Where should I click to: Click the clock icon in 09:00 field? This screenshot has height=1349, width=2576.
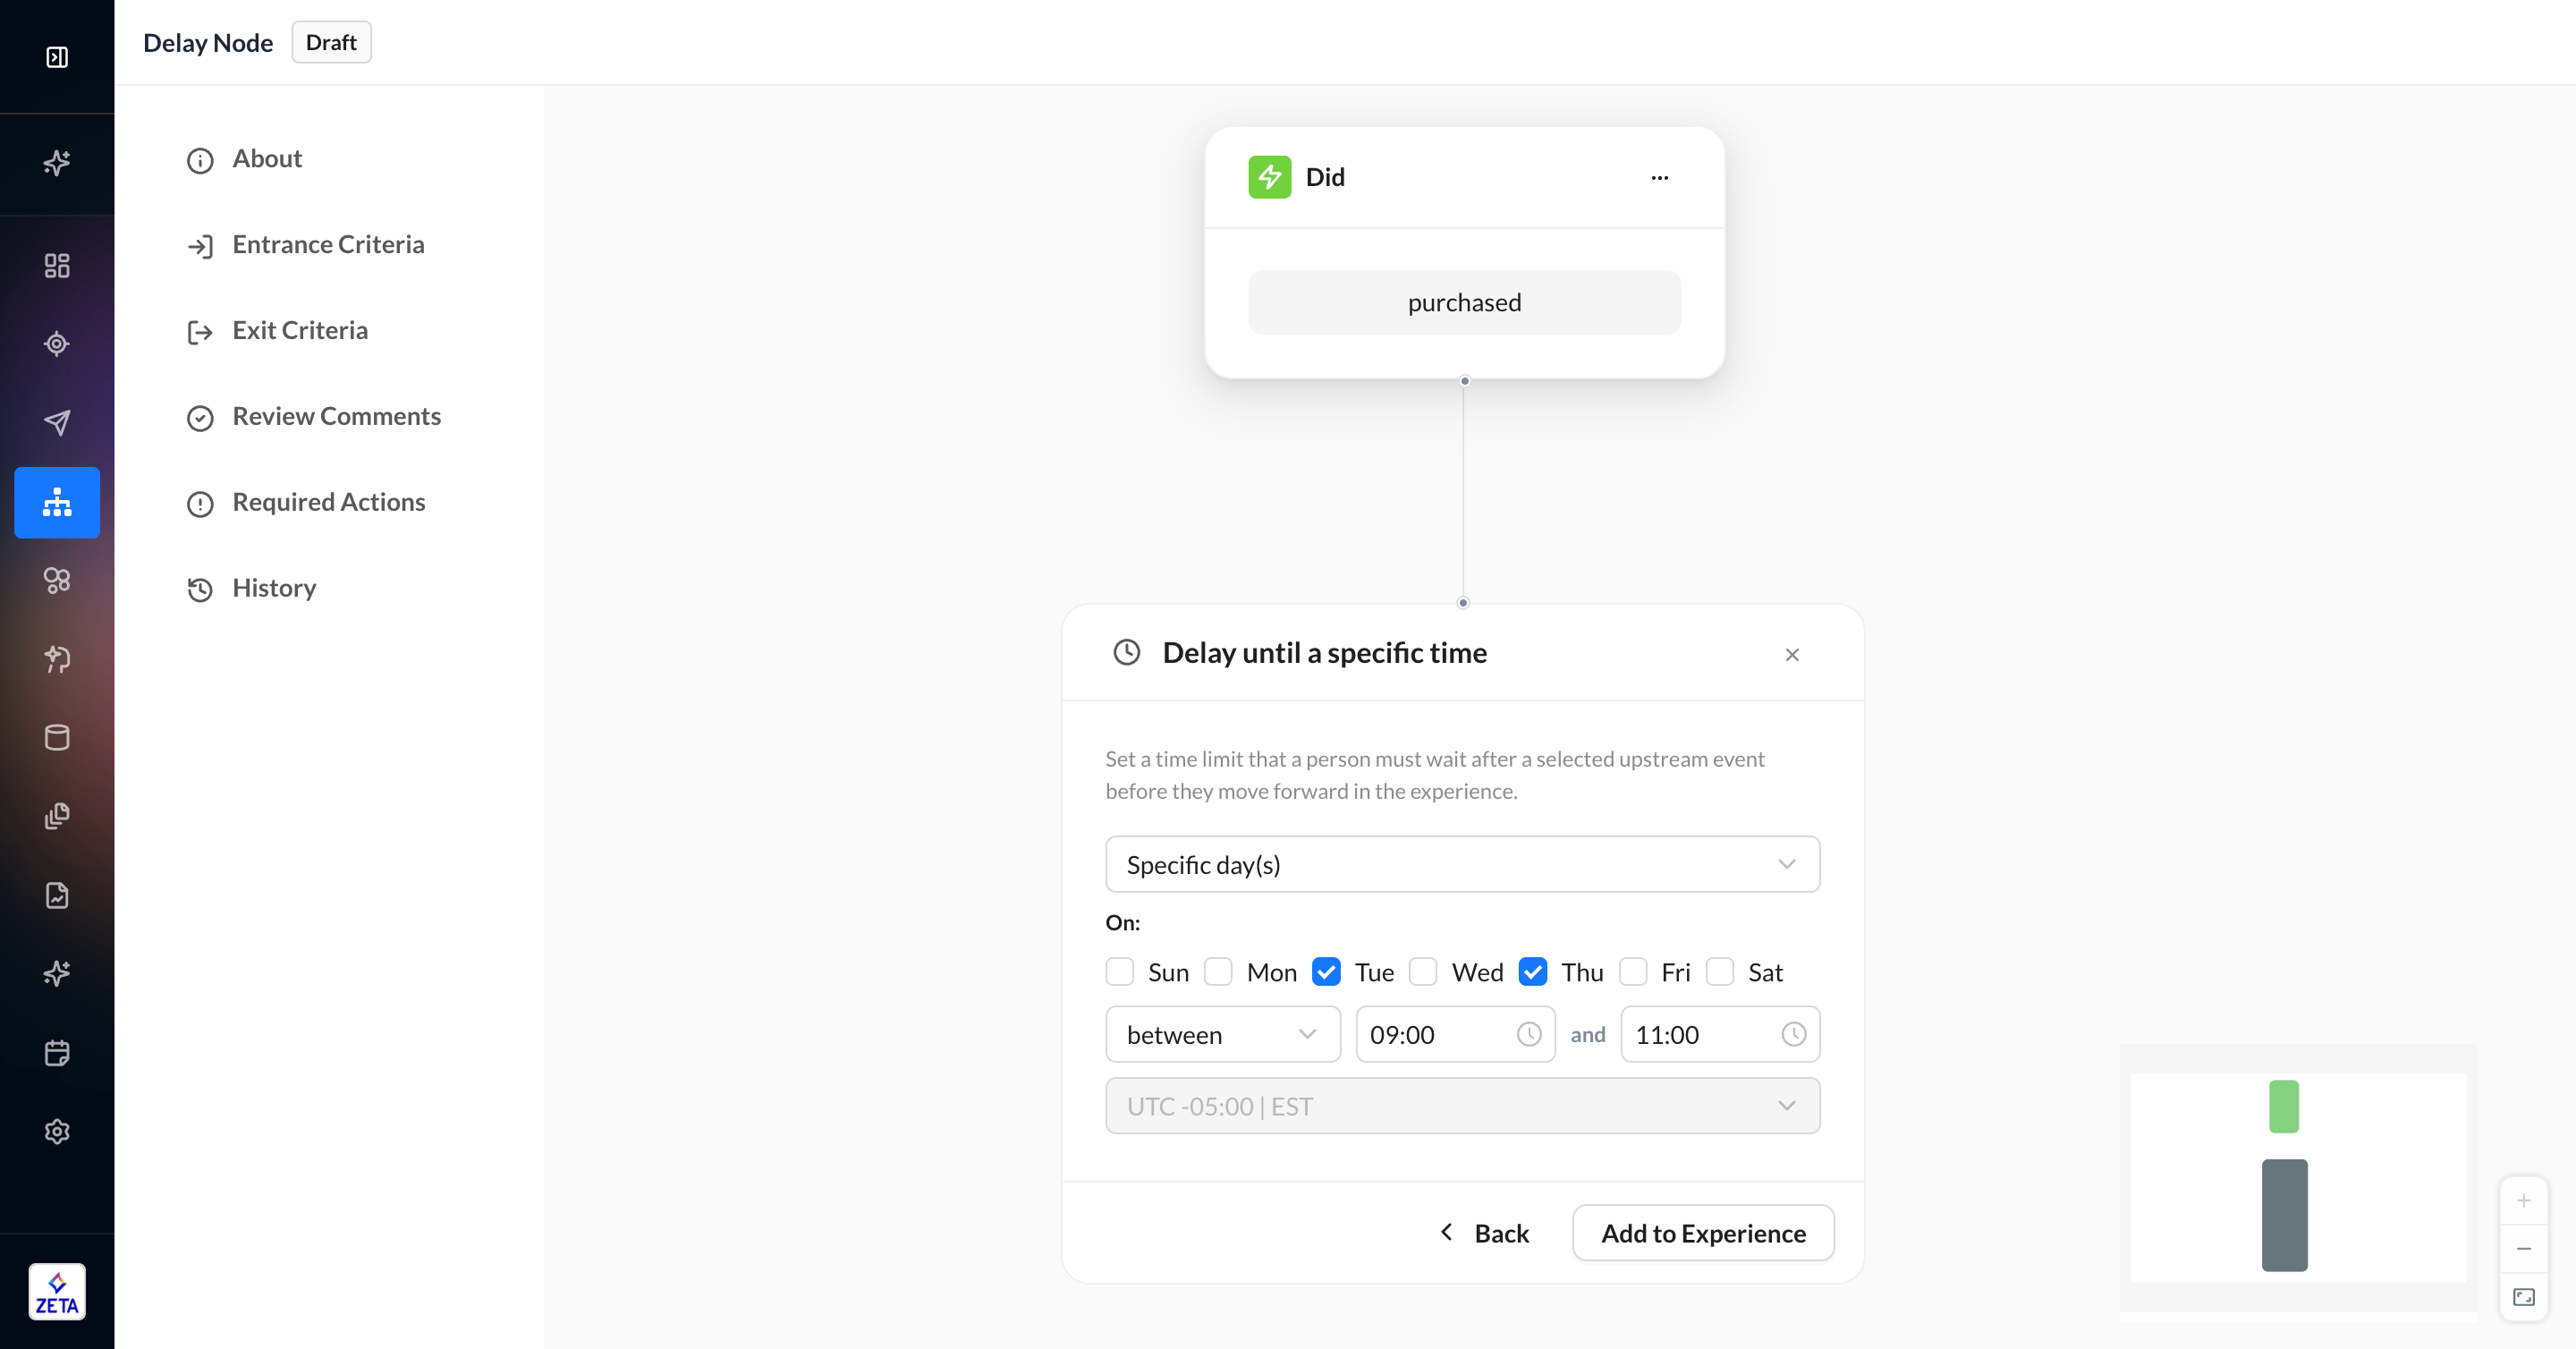(x=1528, y=1034)
